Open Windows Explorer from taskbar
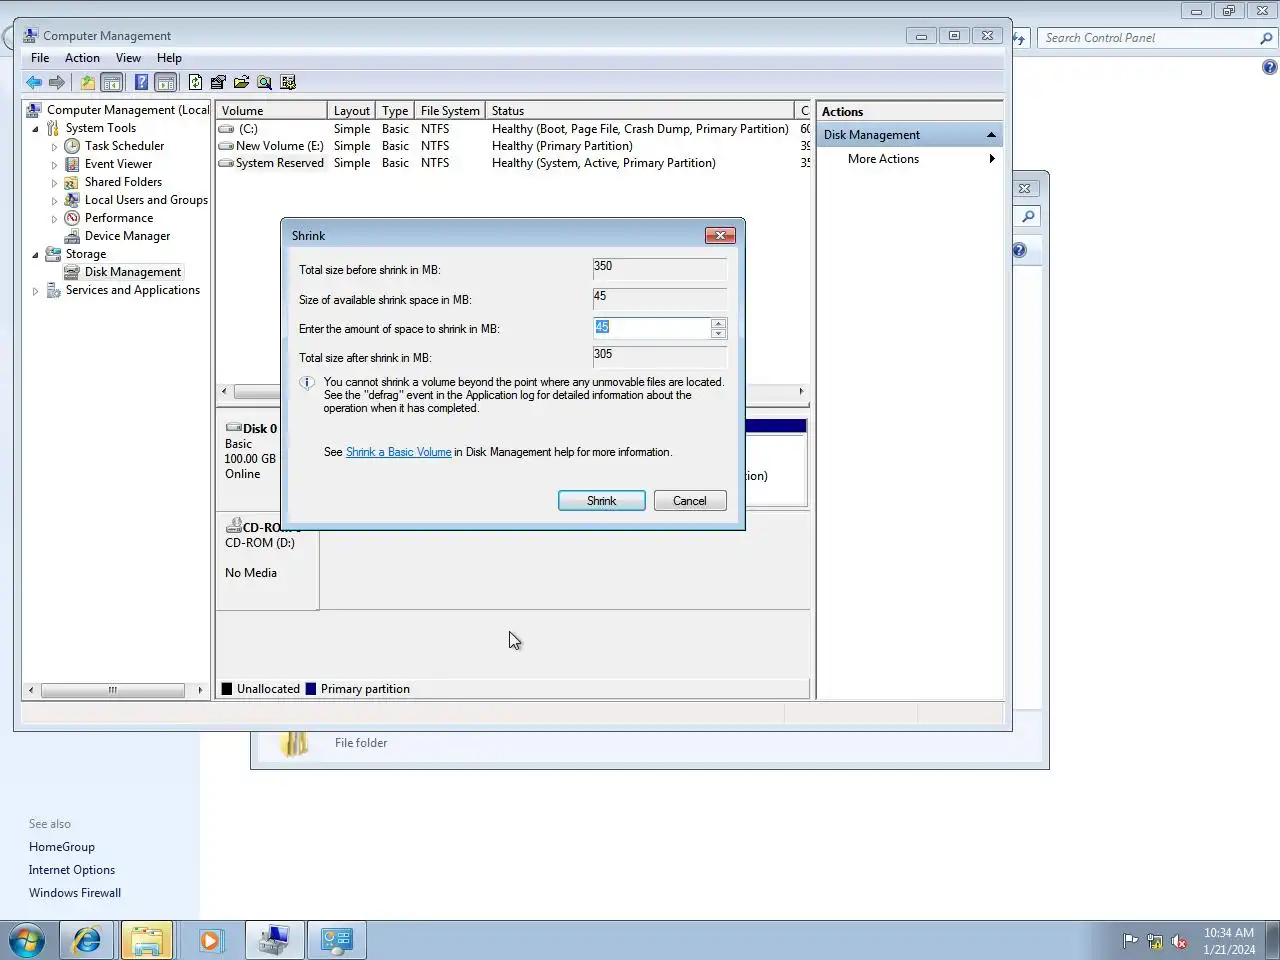 147,940
